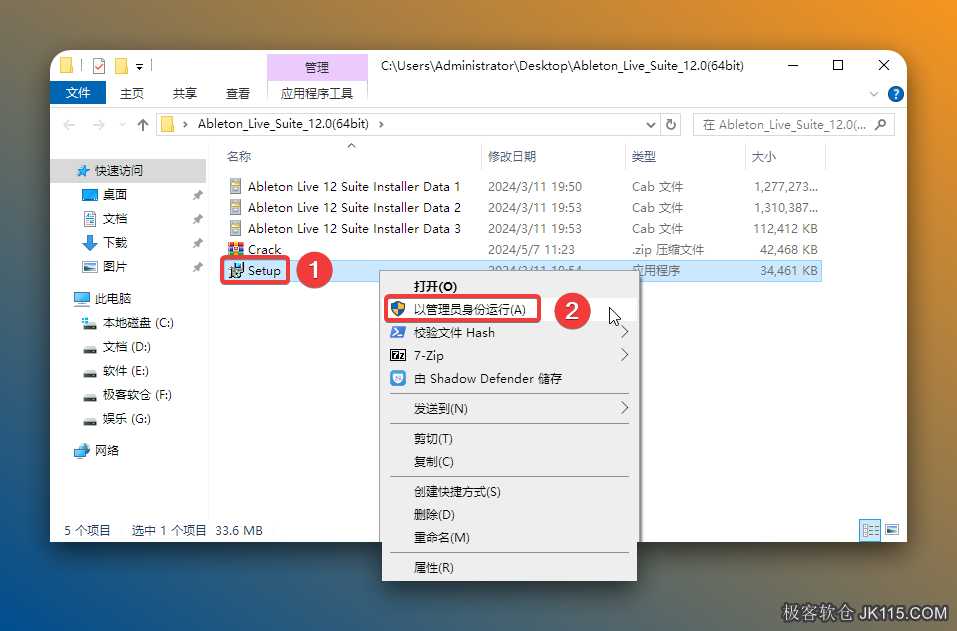Click the Ableton_Live_Suite_12.0(64bit) breadcrumb

283,124
